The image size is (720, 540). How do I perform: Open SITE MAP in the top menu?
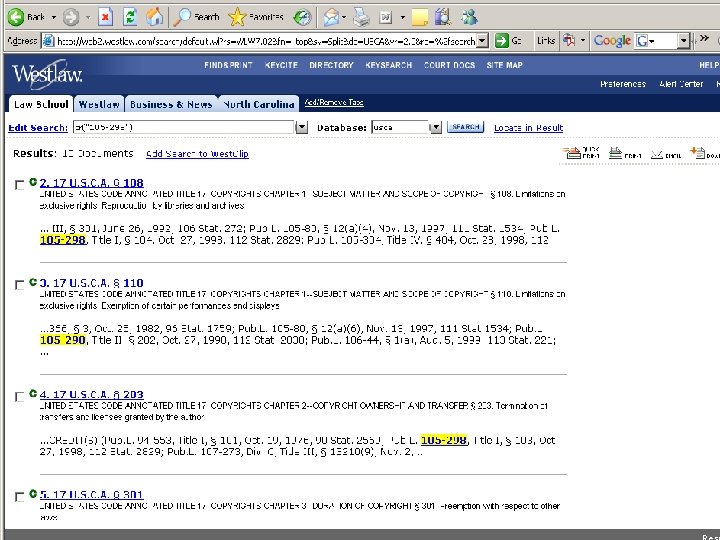[504, 65]
